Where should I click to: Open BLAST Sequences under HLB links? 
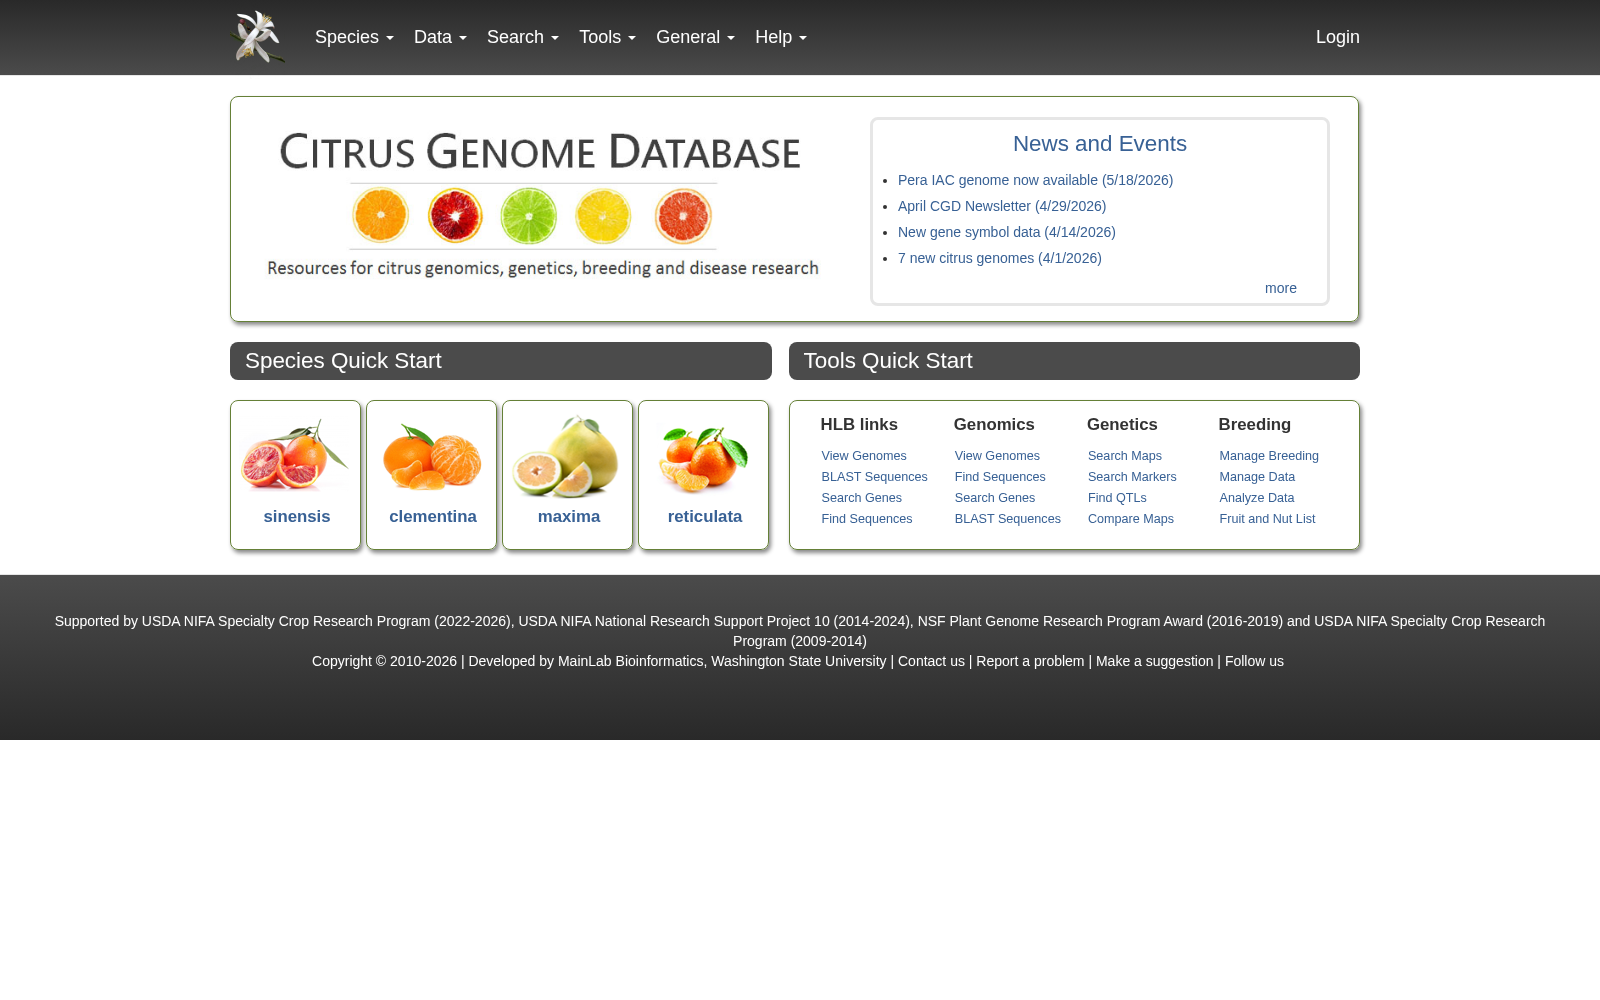874,477
